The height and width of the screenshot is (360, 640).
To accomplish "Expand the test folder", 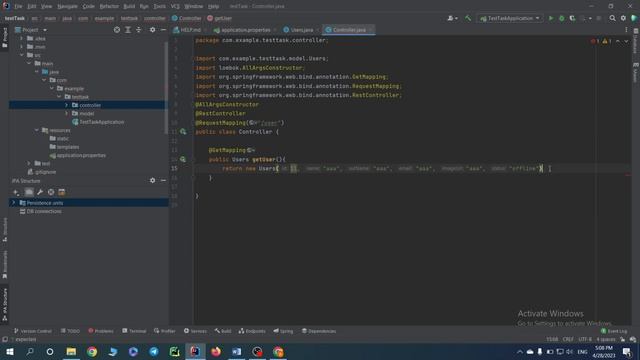I will coord(29,163).
